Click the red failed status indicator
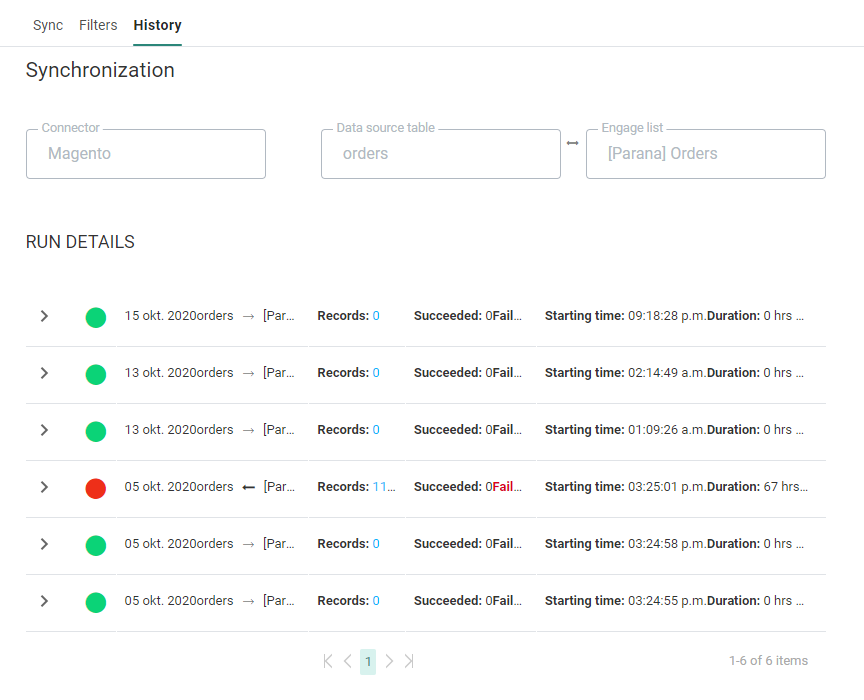Image resolution: width=864 pixels, height=700 pixels. [96, 488]
